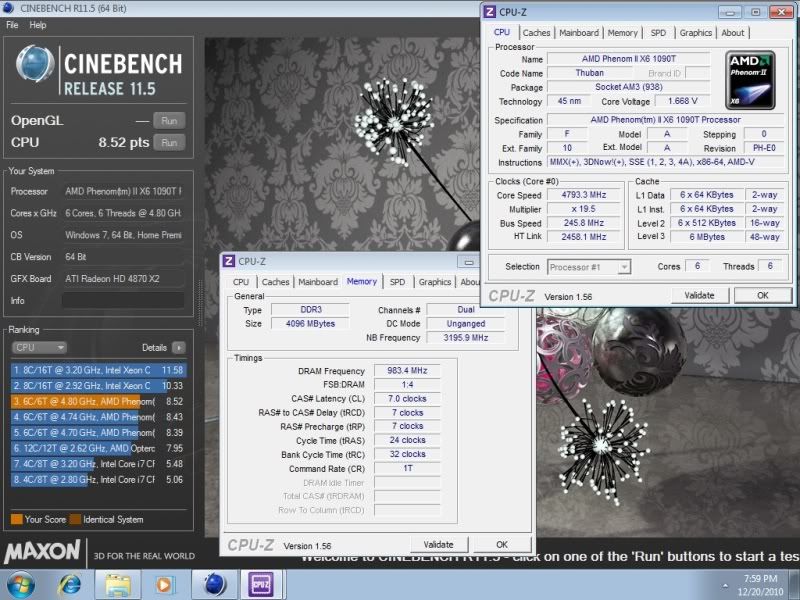Open the Help menu in Cinebench

coord(38,25)
